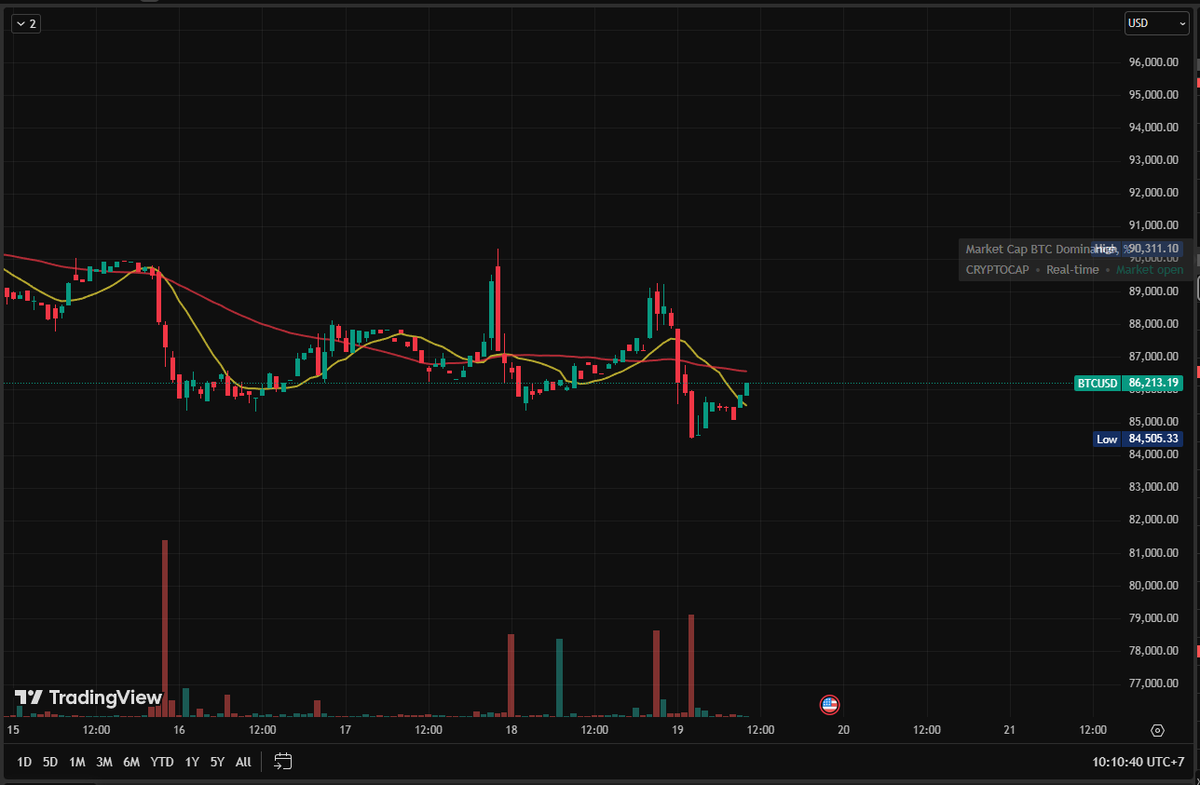The width and height of the screenshot is (1200, 785).
Task: Click the 83,000.00 price axis label
Action: tap(1155, 487)
